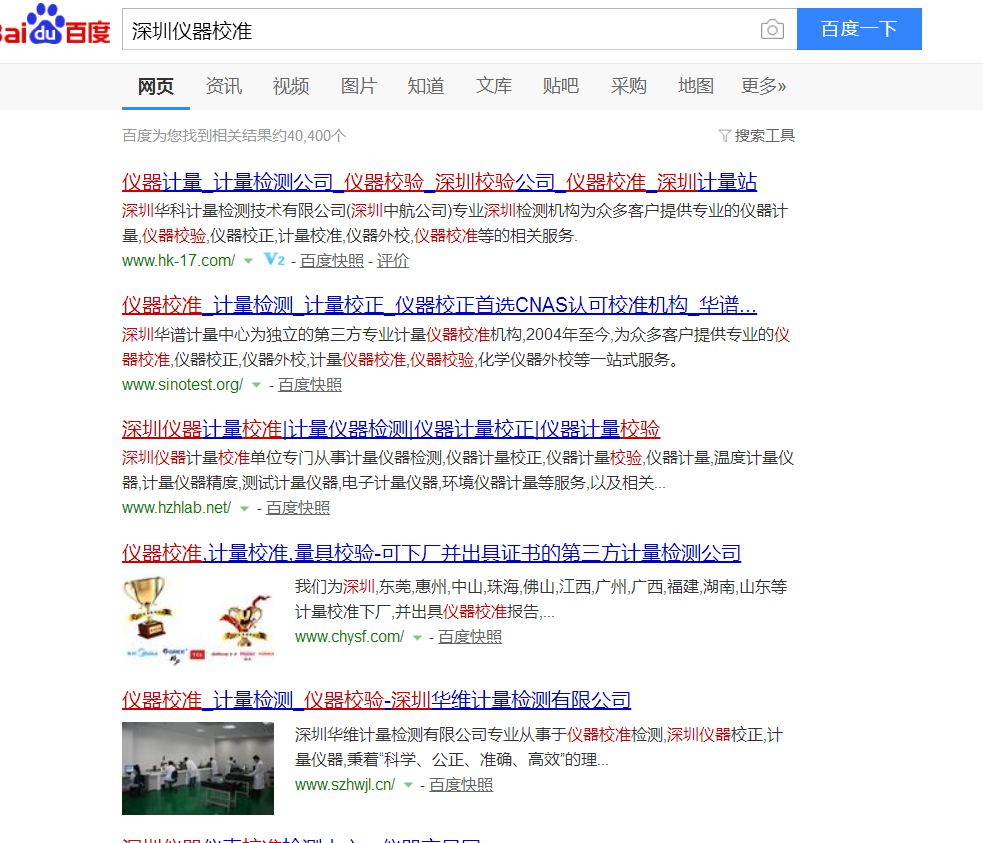Image resolution: width=983 pixels, height=843 pixels.
Task: Switch to the 图片 tab
Action: tap(359, 86)
